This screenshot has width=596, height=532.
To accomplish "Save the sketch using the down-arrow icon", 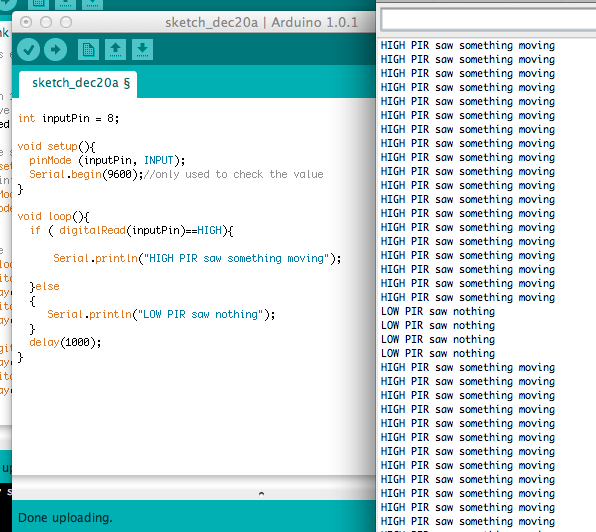I will click(143, 50).
